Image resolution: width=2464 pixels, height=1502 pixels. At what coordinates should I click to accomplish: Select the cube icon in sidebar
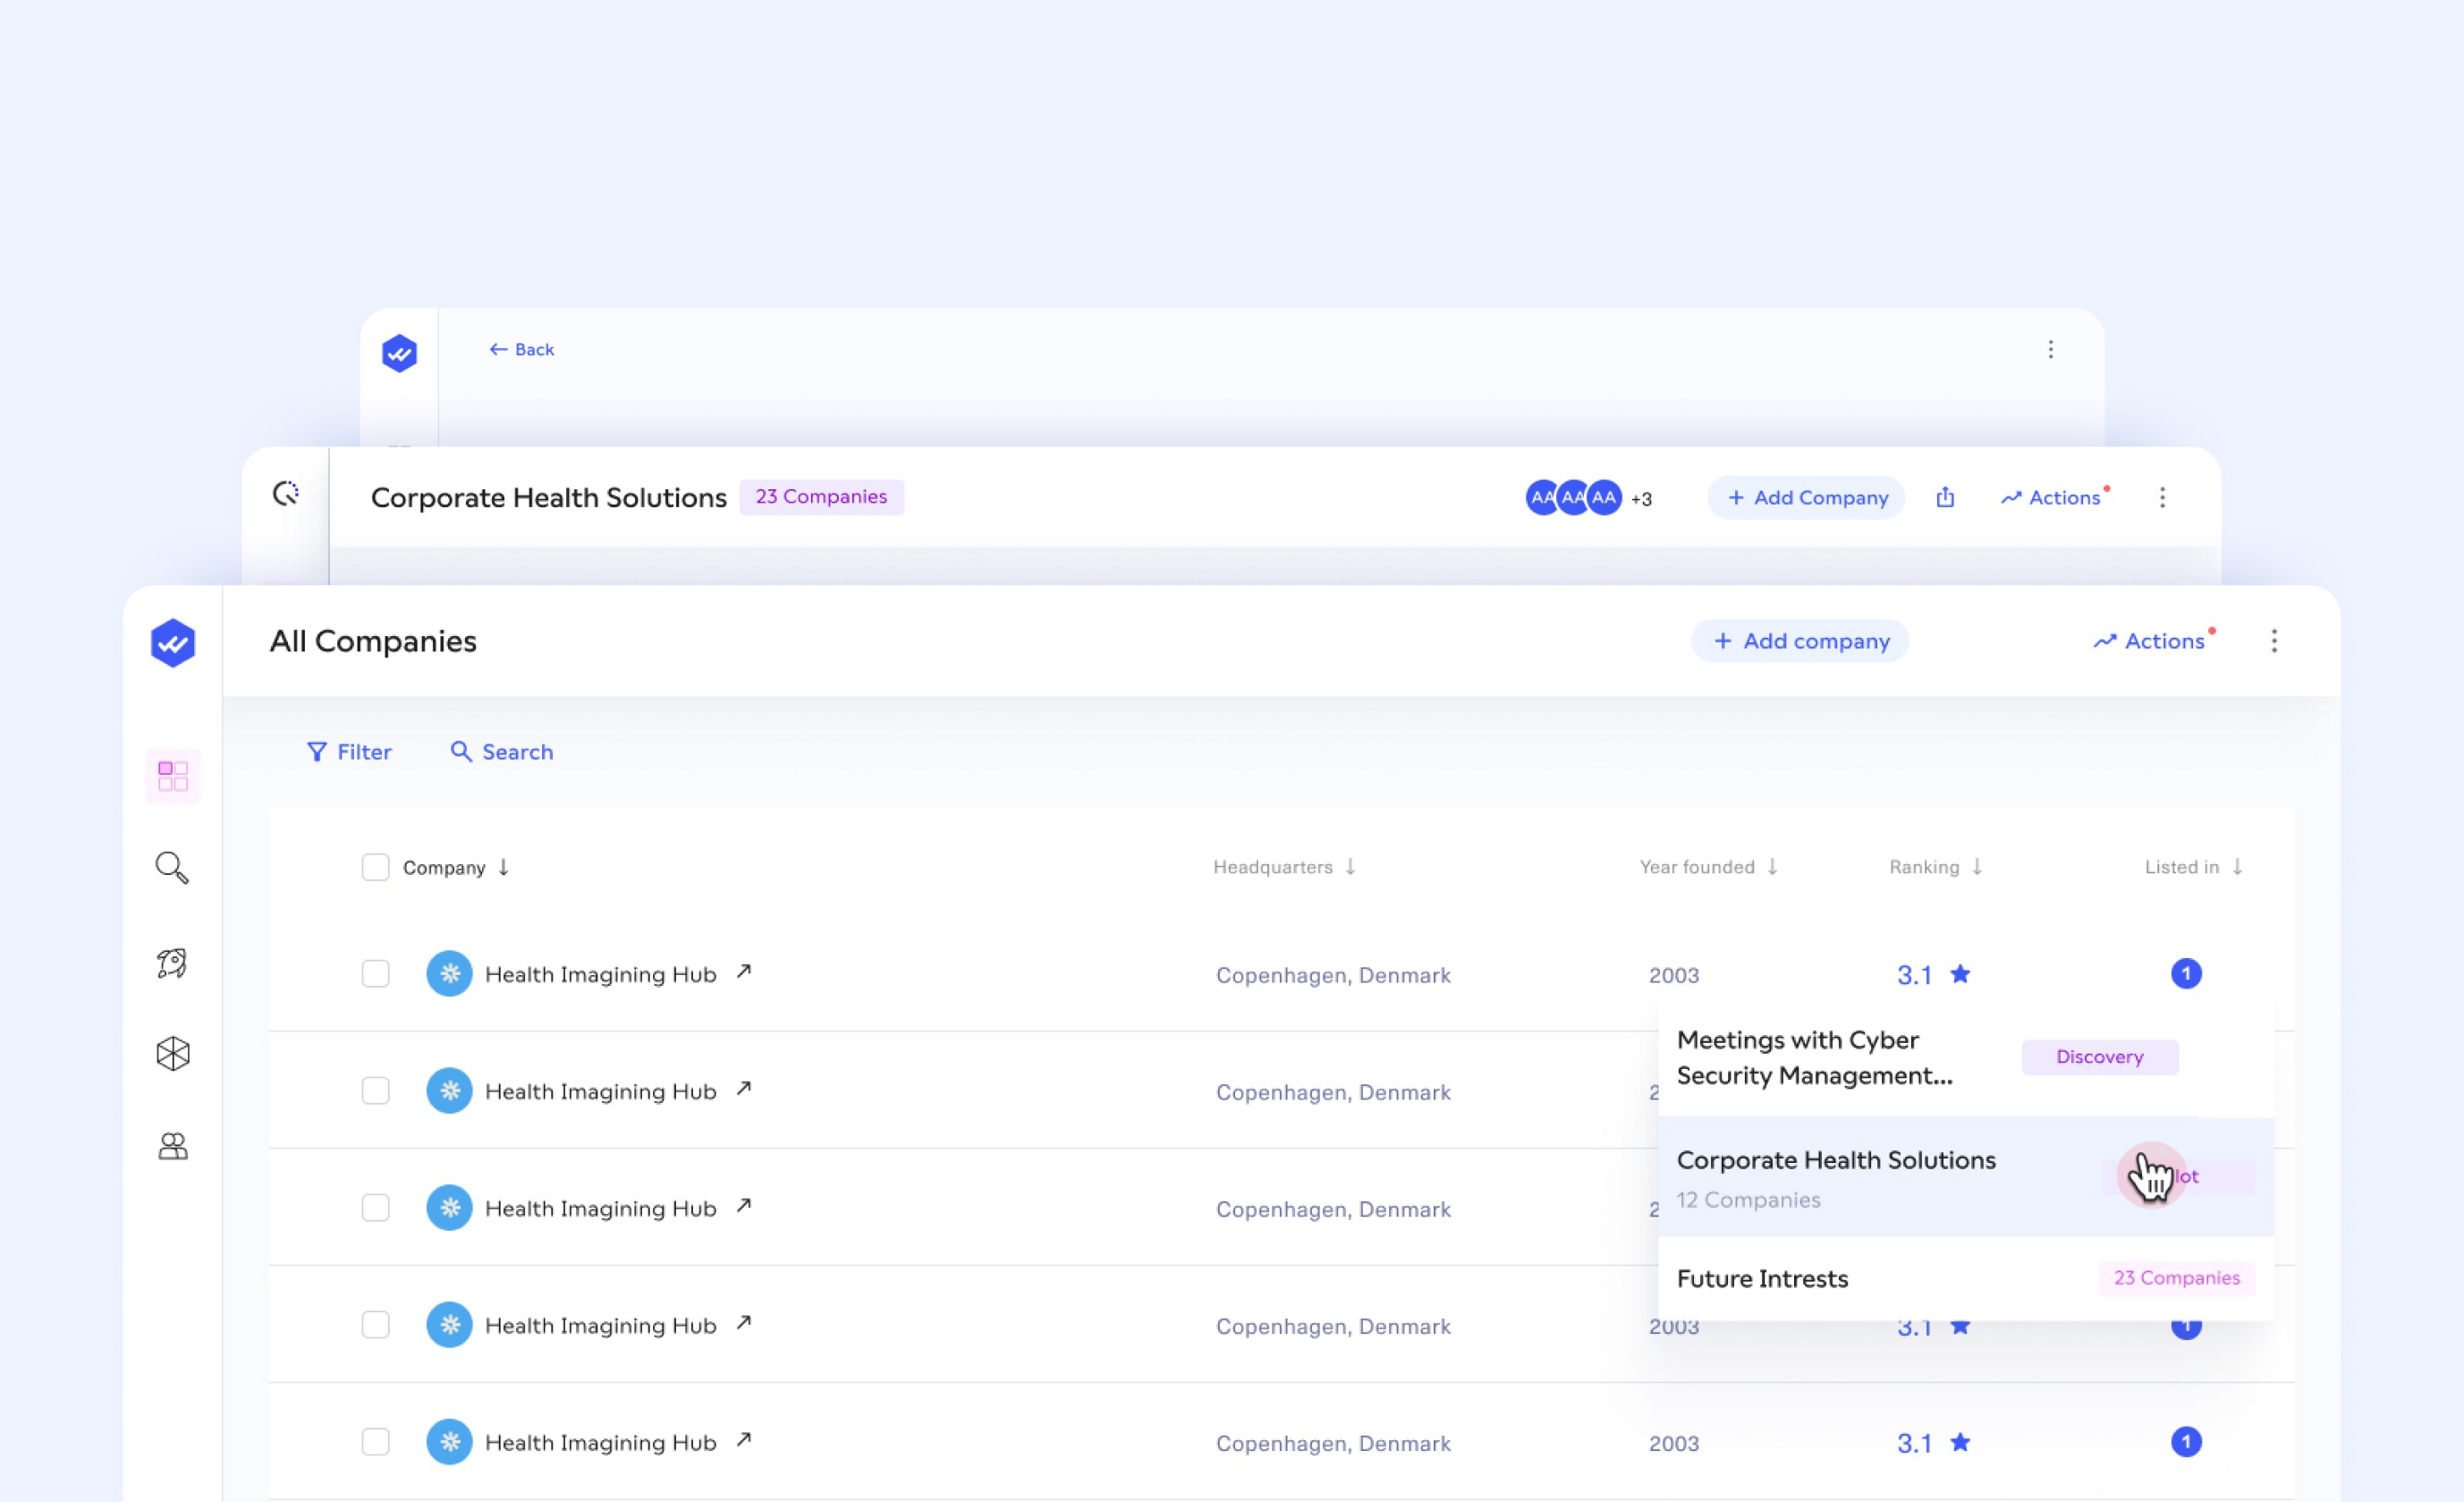click(172, 1053)
